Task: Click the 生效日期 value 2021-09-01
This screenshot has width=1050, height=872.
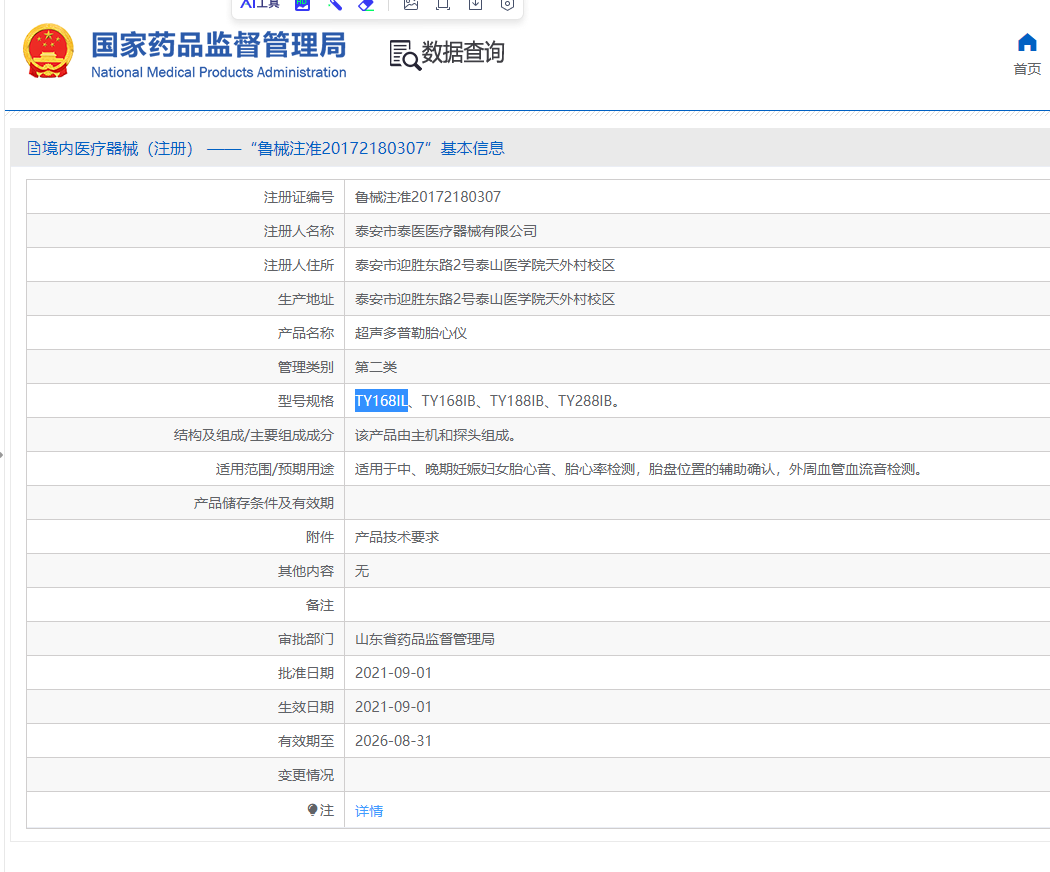Action: click(393, 707)
